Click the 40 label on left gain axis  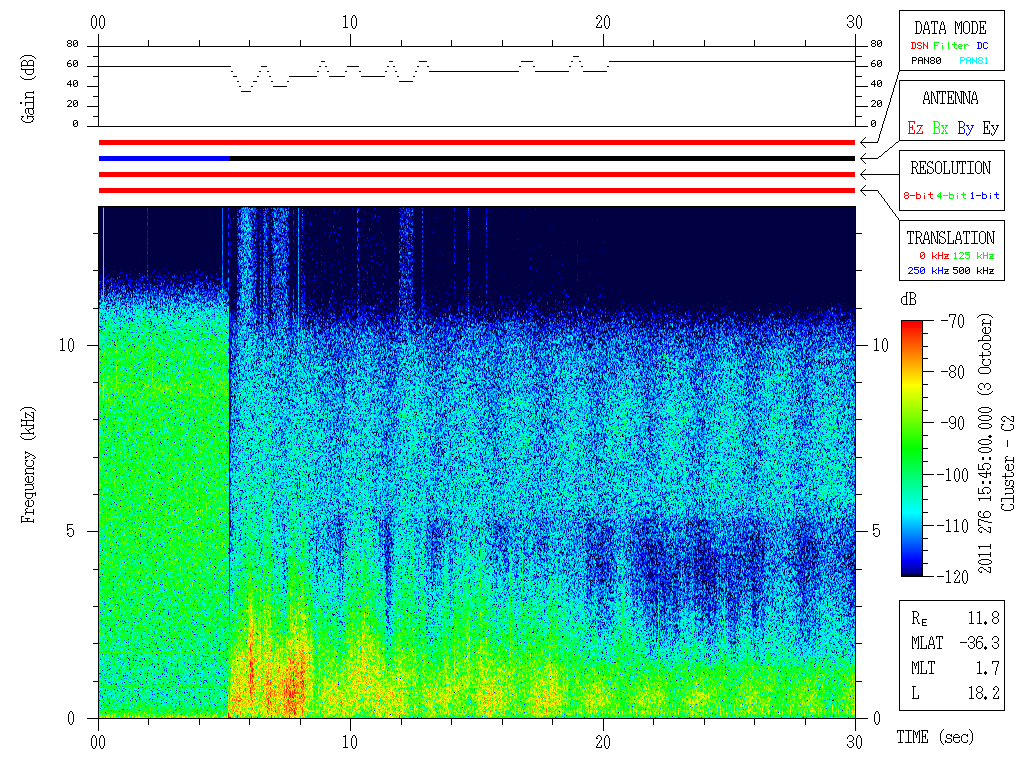(x=72, y=84)
